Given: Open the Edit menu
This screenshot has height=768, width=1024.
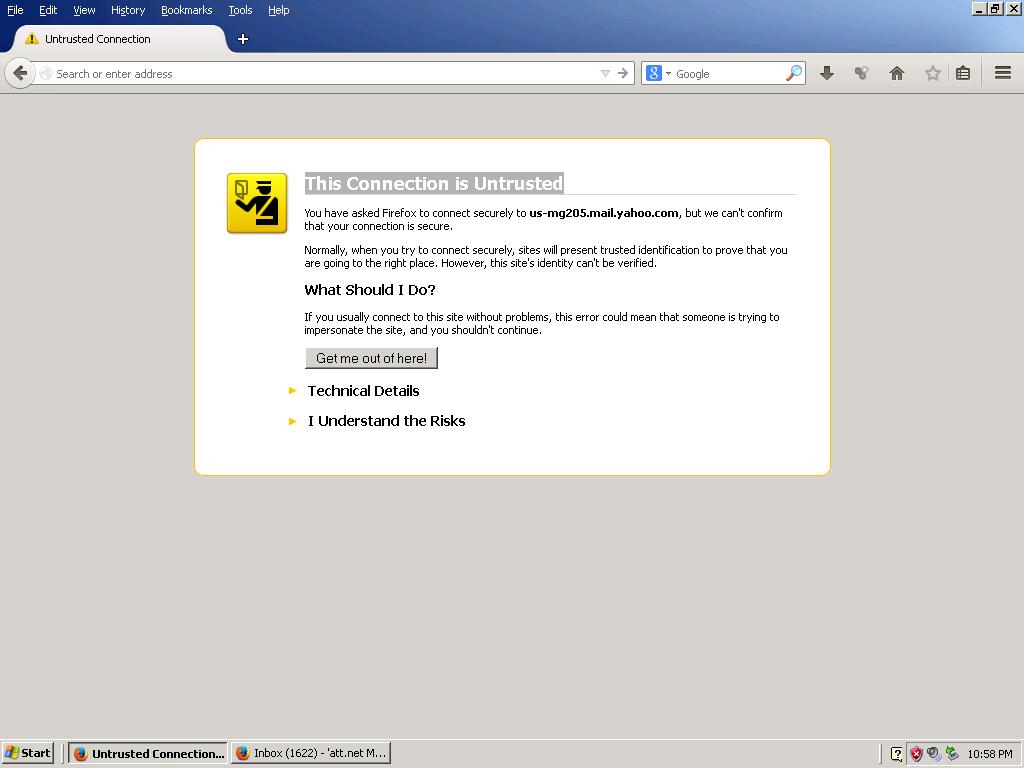Looking at the screenshot, I should point(48,10).
